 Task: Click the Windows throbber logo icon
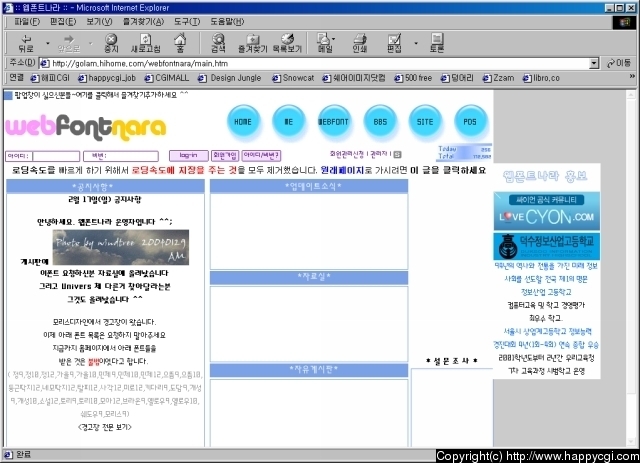(x=624, y=22)
